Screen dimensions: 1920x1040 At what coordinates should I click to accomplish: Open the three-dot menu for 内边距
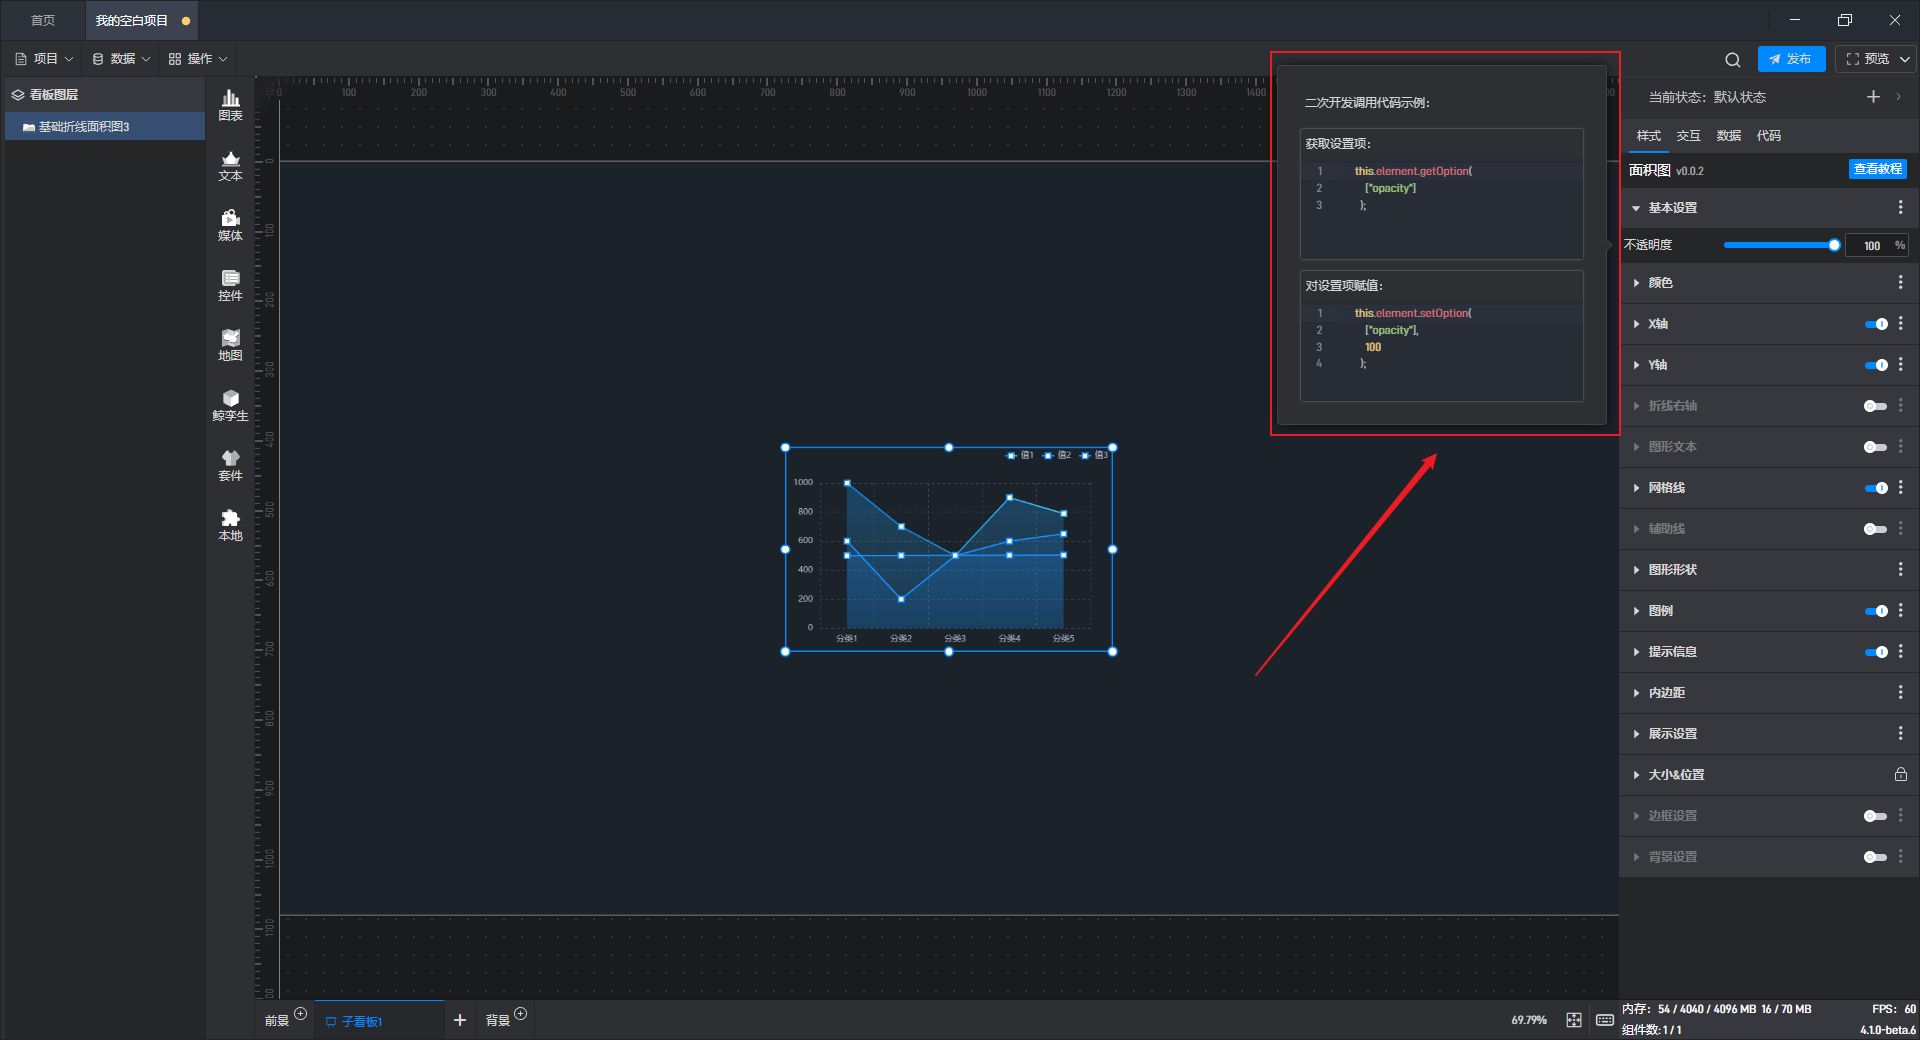pyautogui.click(x=1900, y=692)
